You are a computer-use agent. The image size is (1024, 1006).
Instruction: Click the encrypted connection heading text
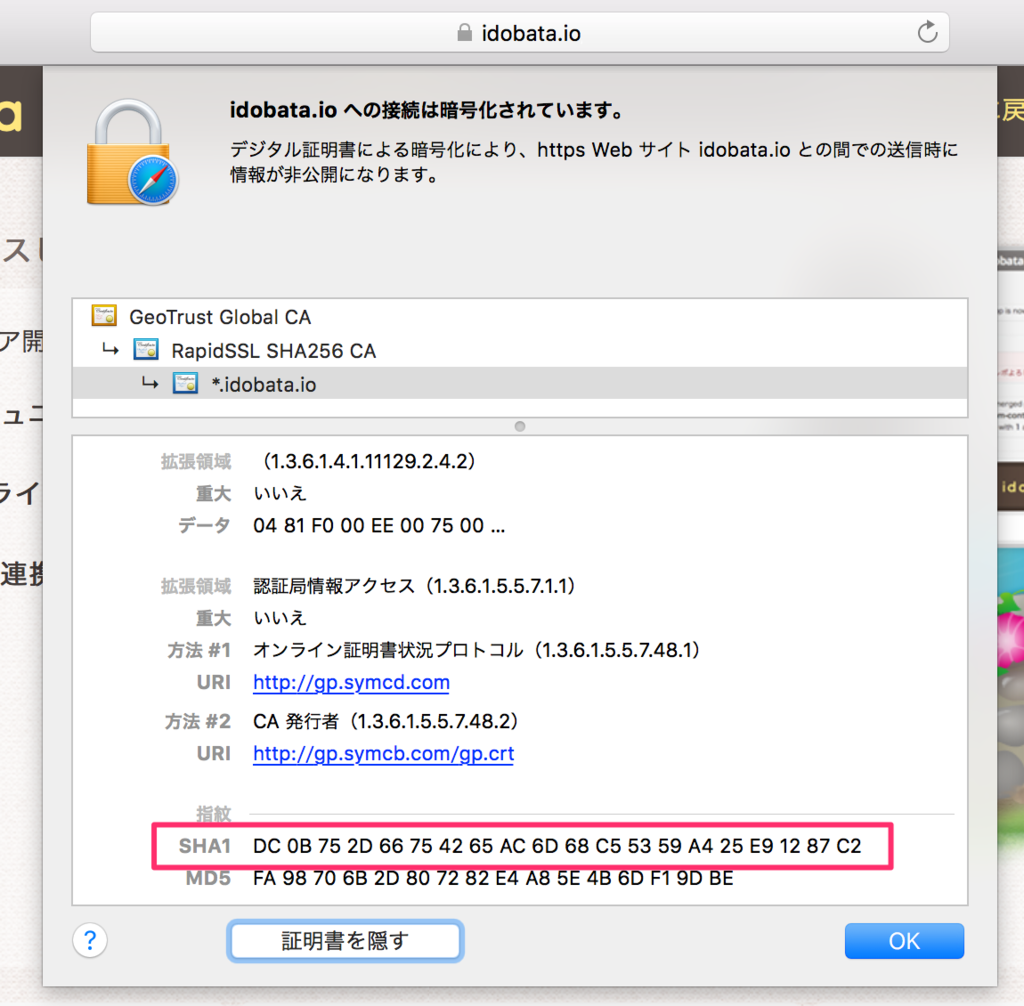[x=426, y=110]
